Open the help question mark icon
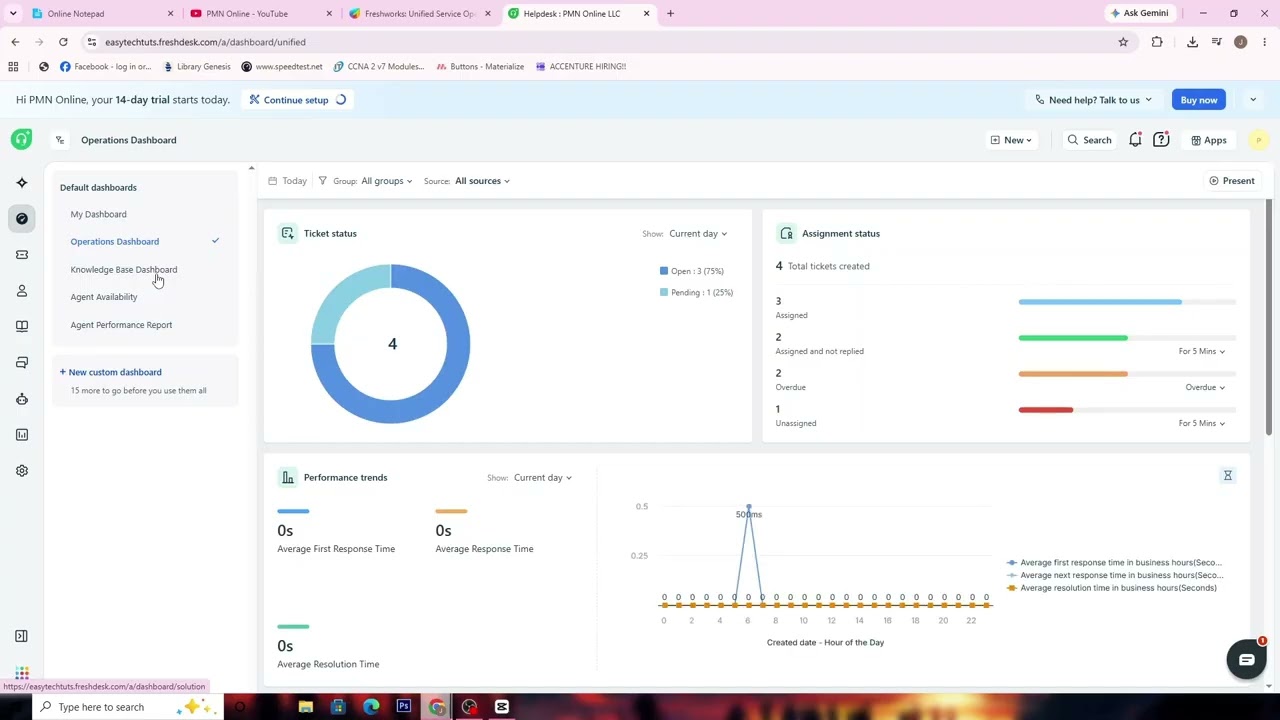 point(1161,140)
